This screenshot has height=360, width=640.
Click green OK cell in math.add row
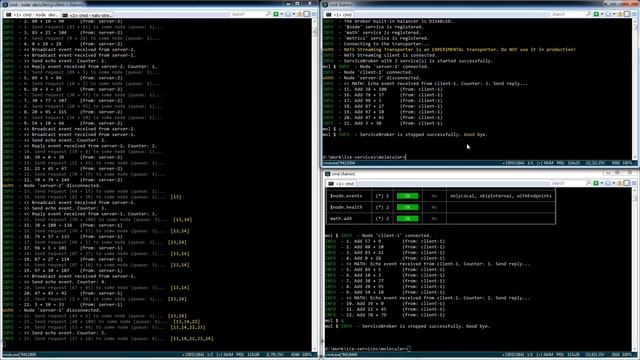[407, 219]
